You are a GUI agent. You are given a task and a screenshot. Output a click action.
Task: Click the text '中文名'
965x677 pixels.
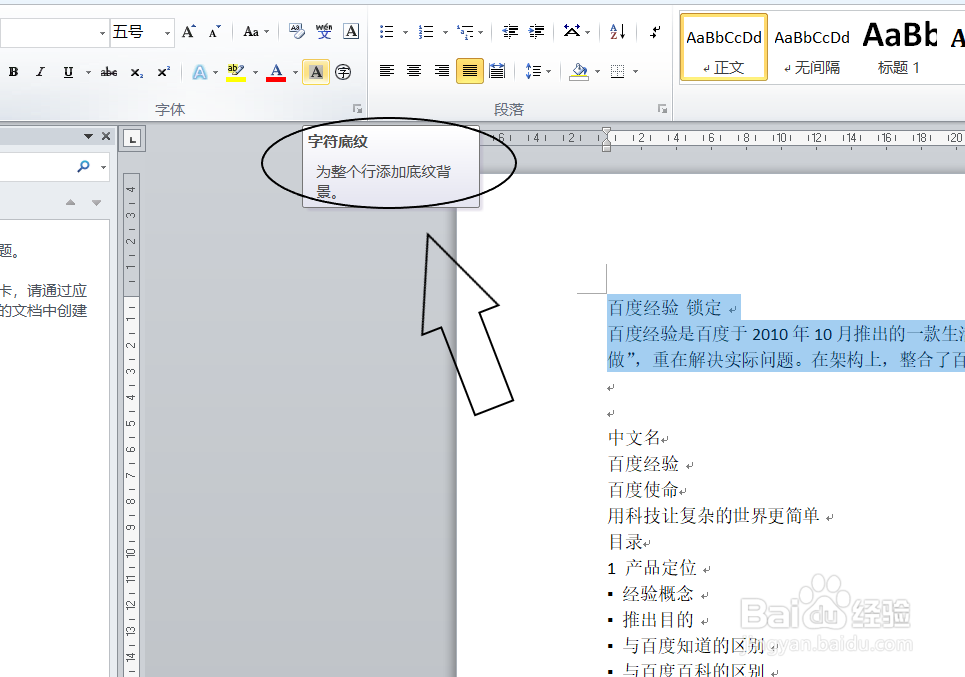634,438
